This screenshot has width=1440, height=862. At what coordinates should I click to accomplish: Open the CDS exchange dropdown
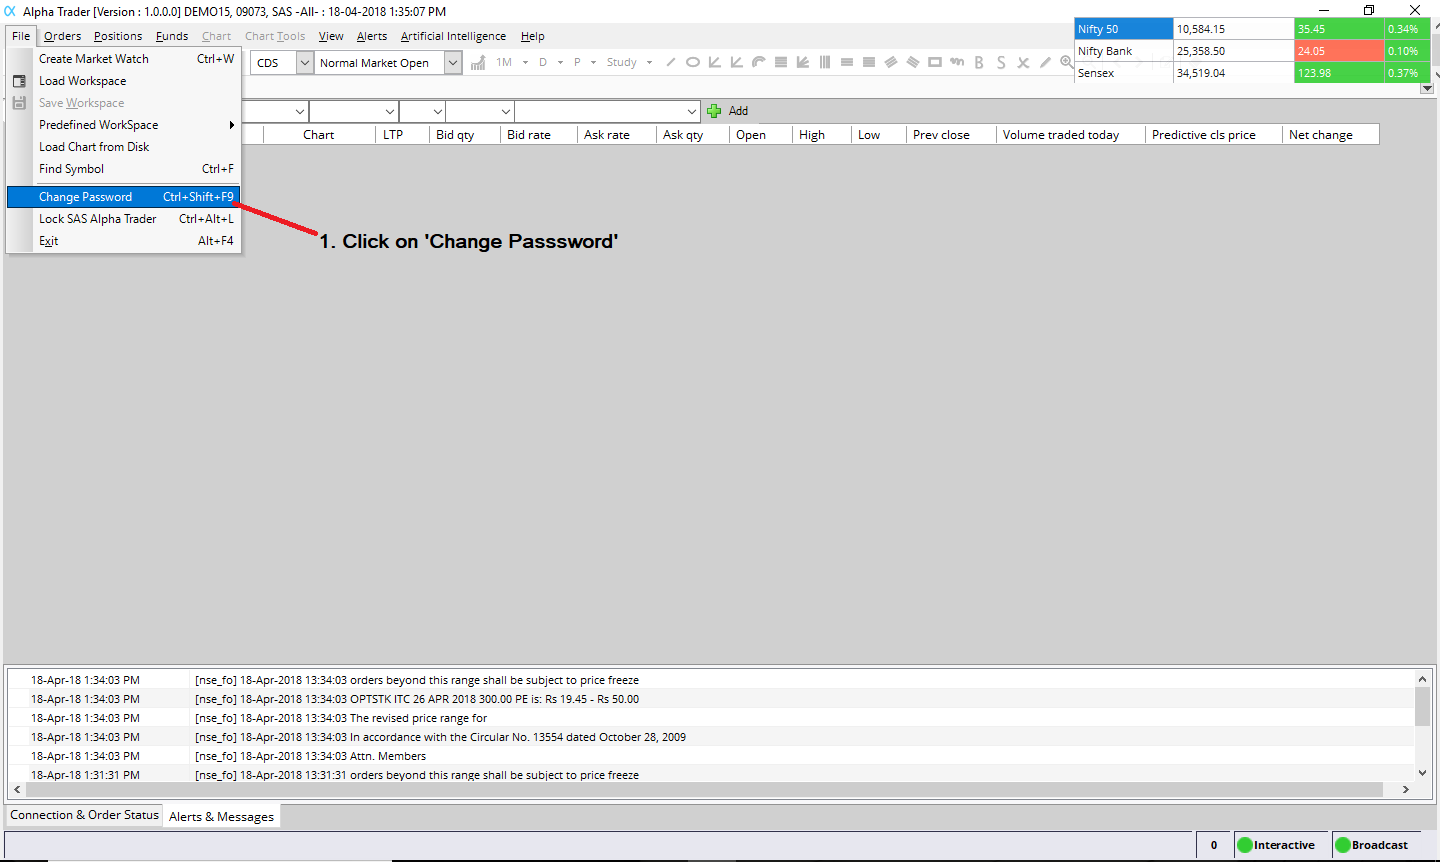(x=305, y=63)
